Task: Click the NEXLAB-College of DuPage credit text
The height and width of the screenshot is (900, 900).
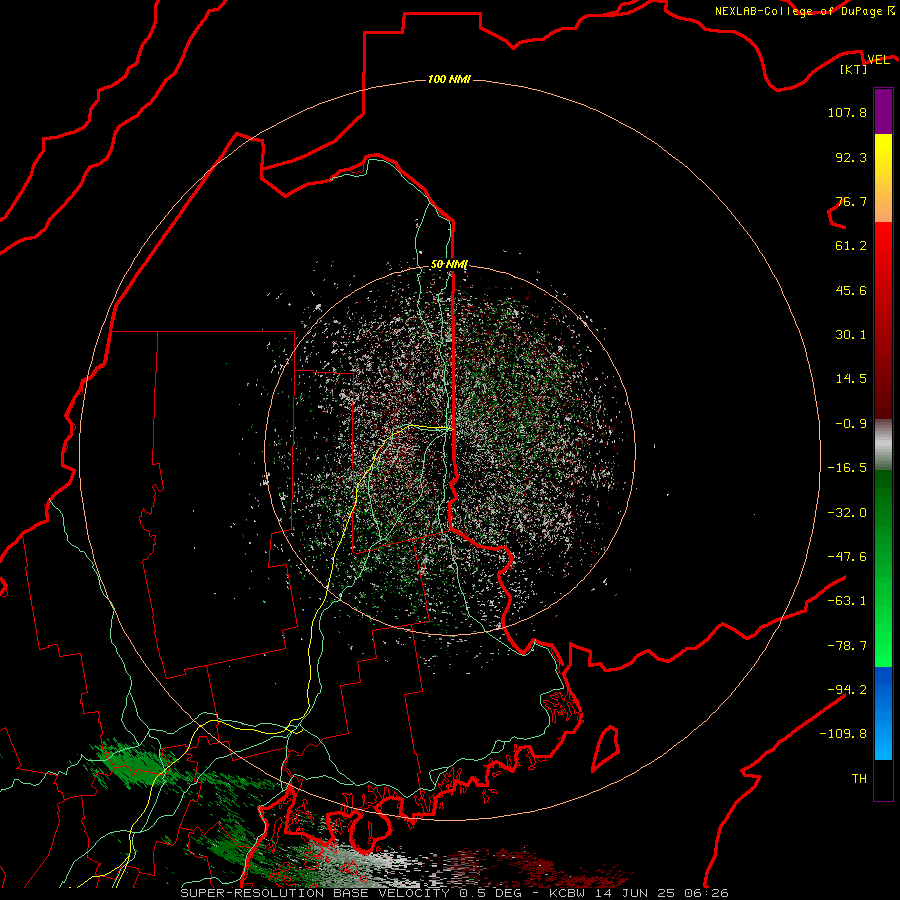Action: tap(804, 11)
